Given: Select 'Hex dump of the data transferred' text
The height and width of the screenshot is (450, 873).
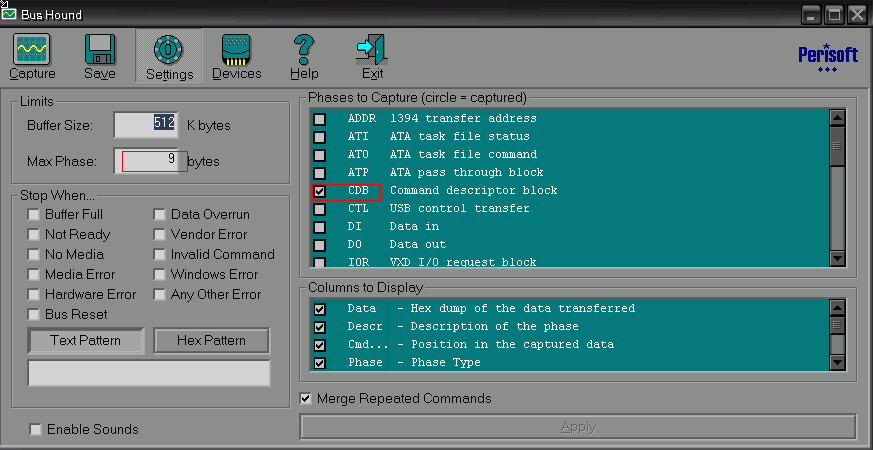Looking at the screenshot, I should (522, 309).
